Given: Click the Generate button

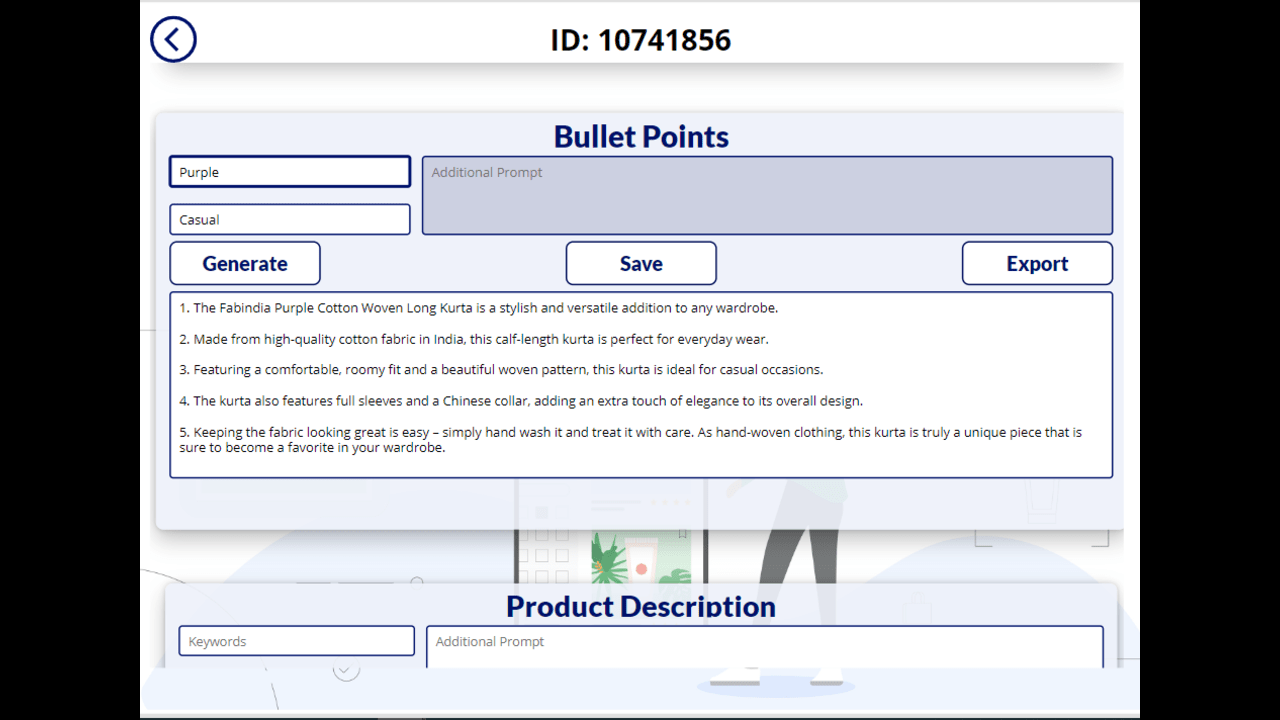Looking at the screenshot, I should pos(245,263).
